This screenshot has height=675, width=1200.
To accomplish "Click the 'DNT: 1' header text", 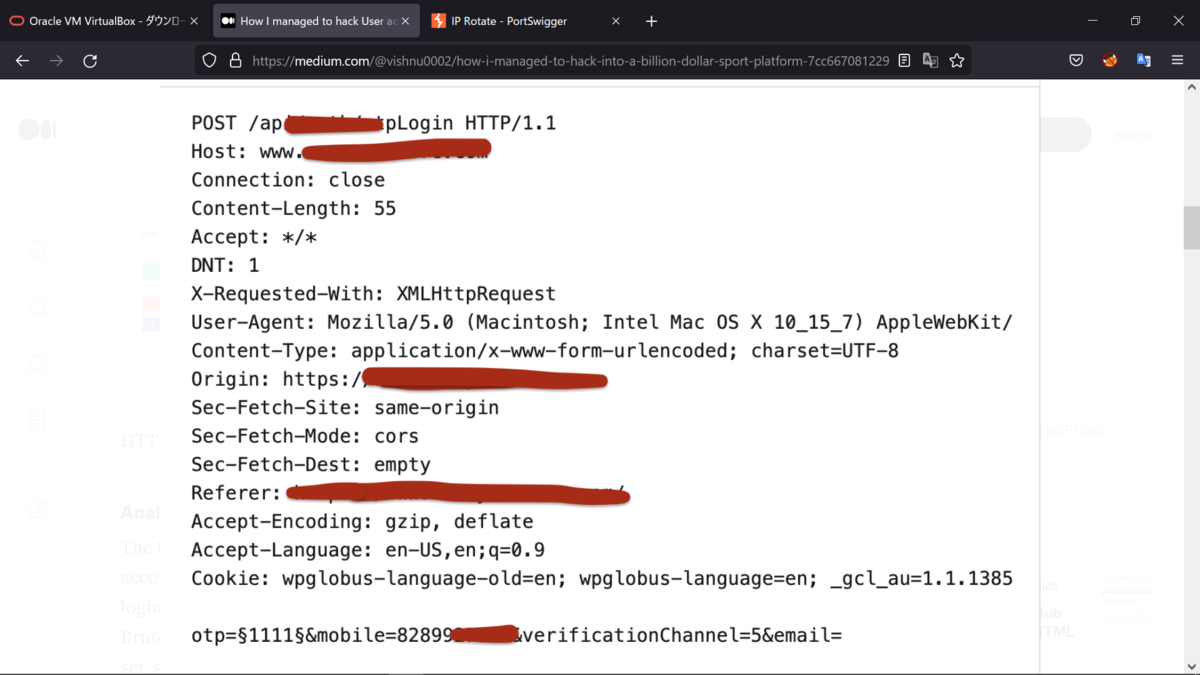I will tap(225, 265).
